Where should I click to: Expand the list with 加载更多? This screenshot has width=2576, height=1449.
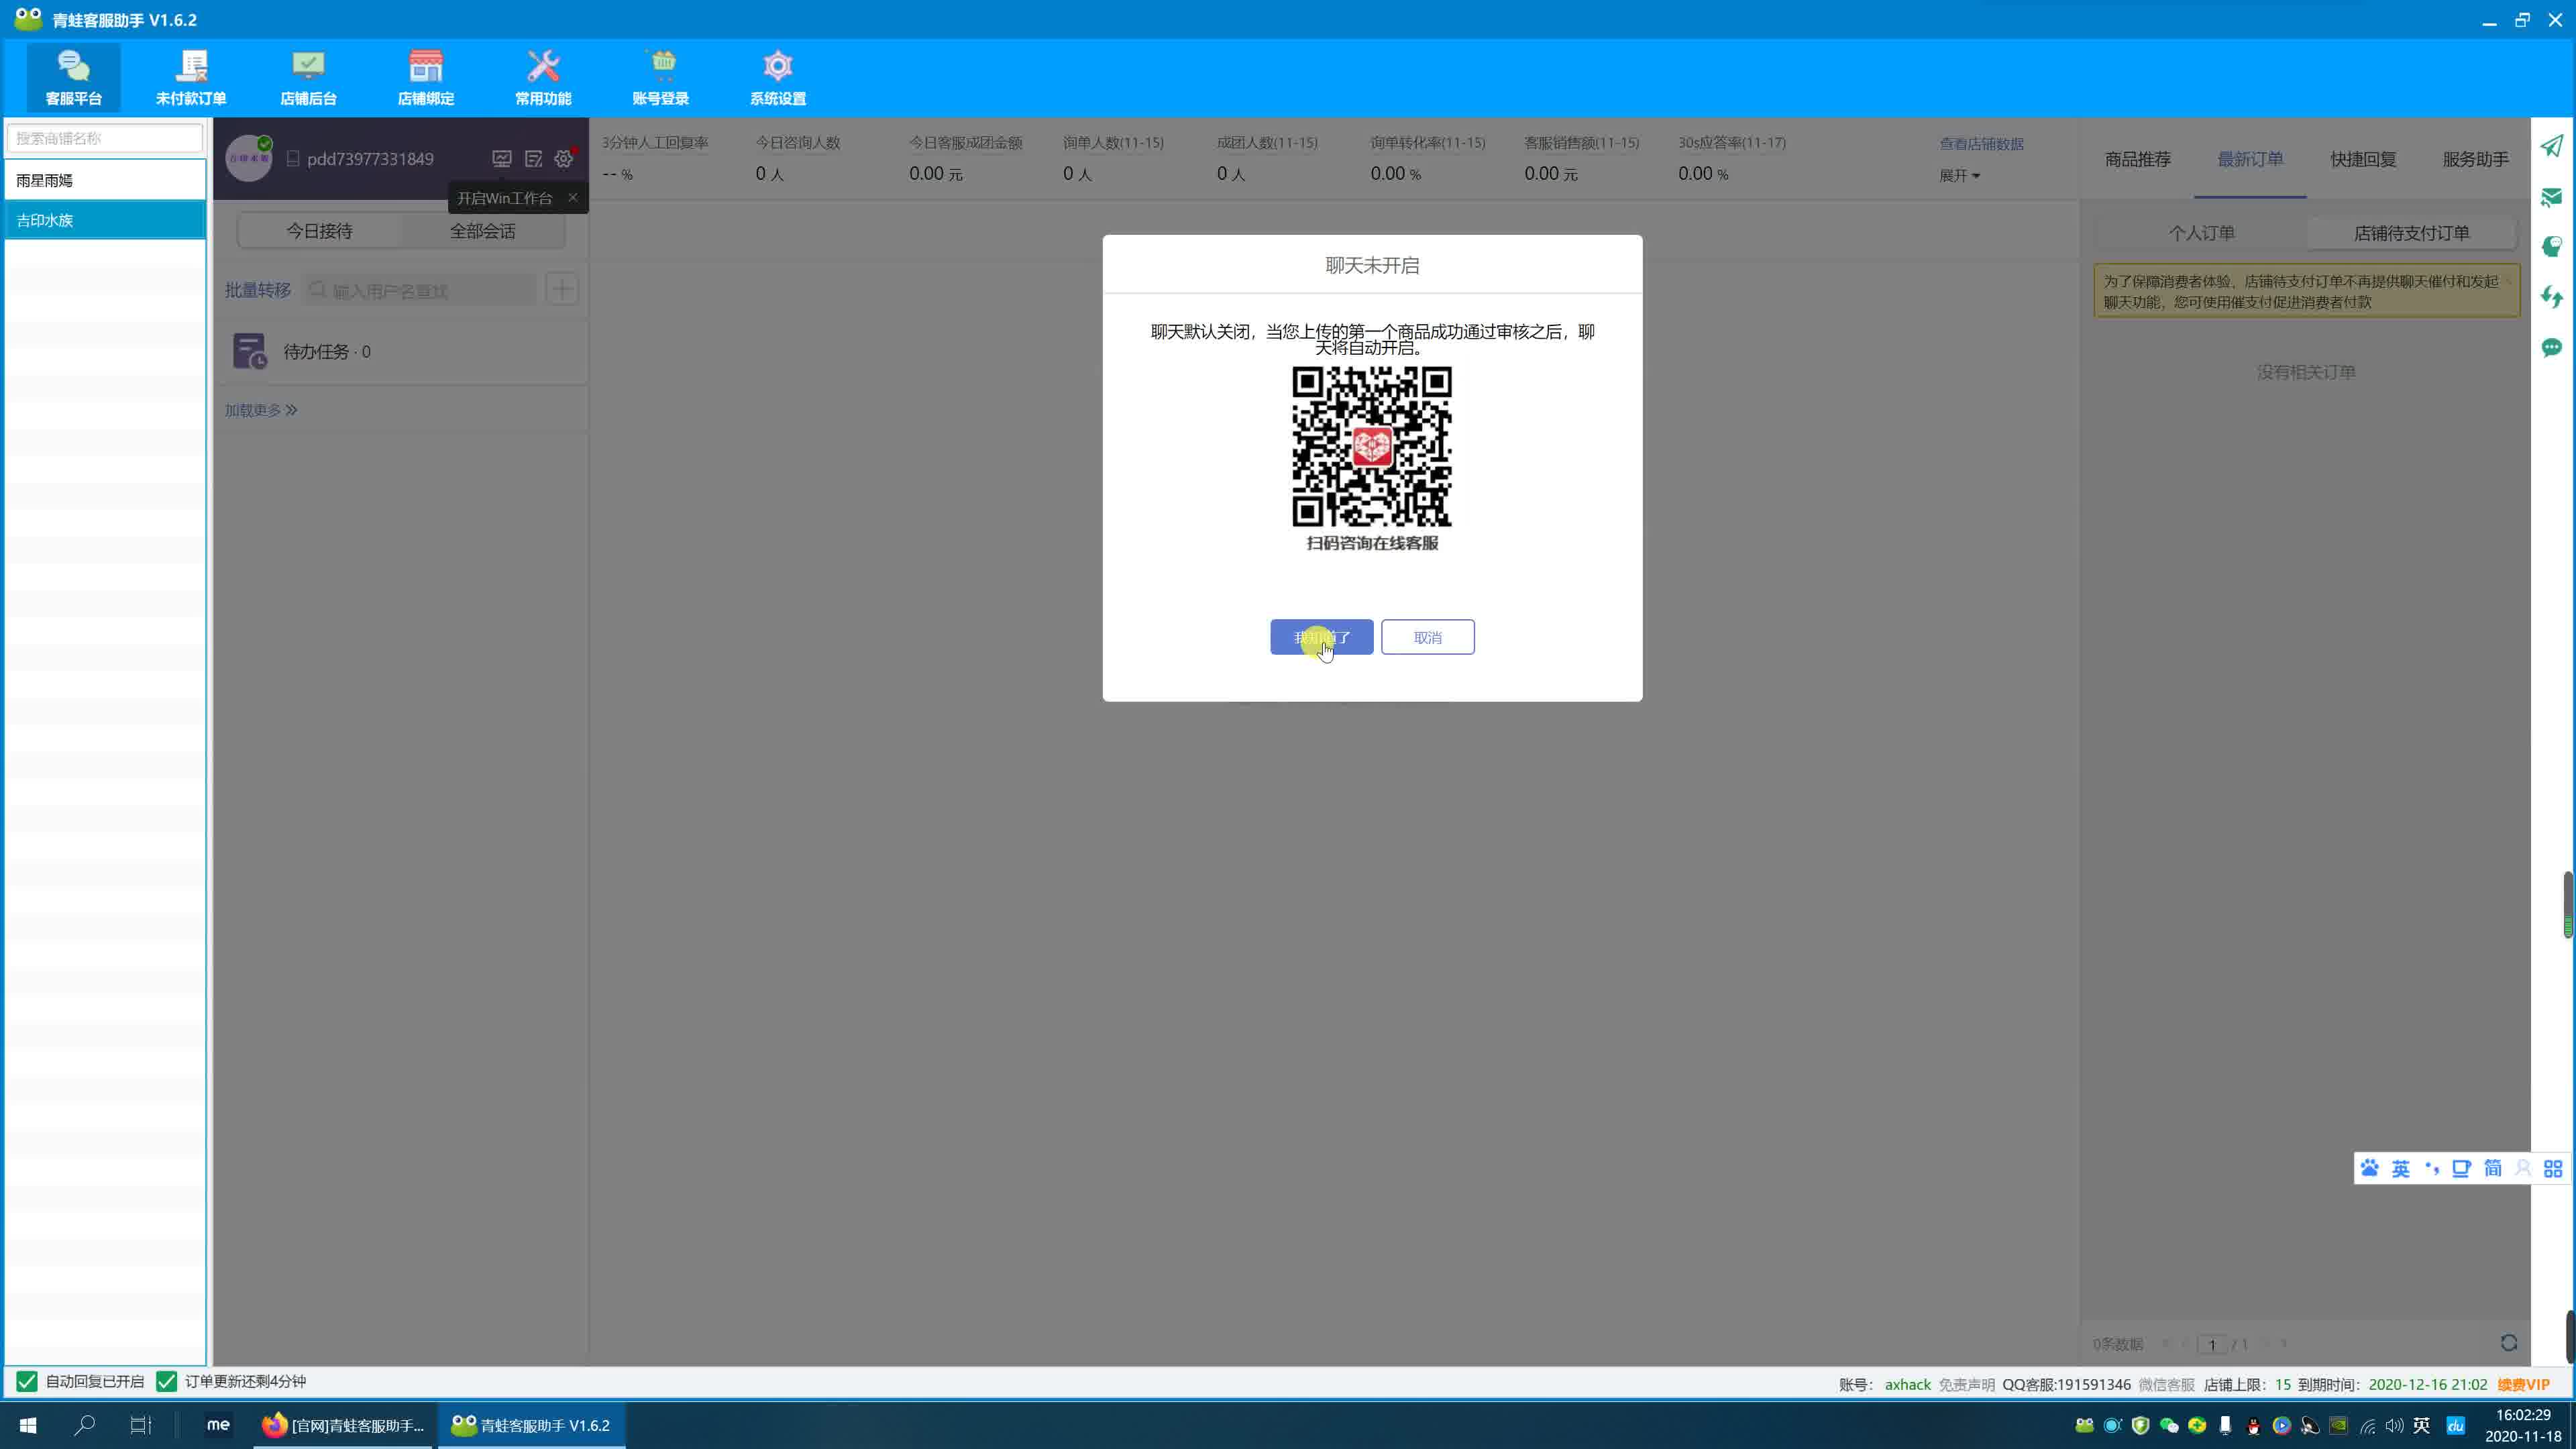pos(261,410)
